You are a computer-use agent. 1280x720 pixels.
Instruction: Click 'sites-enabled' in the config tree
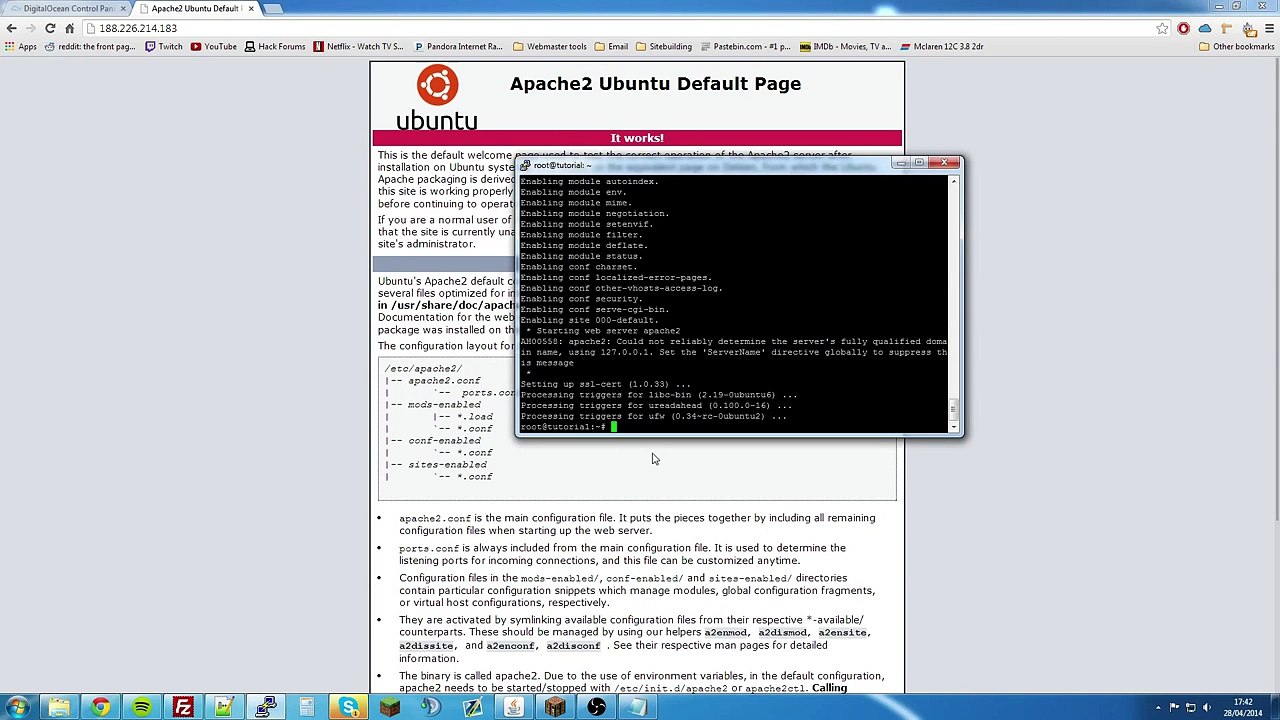(x=447, y=465)
